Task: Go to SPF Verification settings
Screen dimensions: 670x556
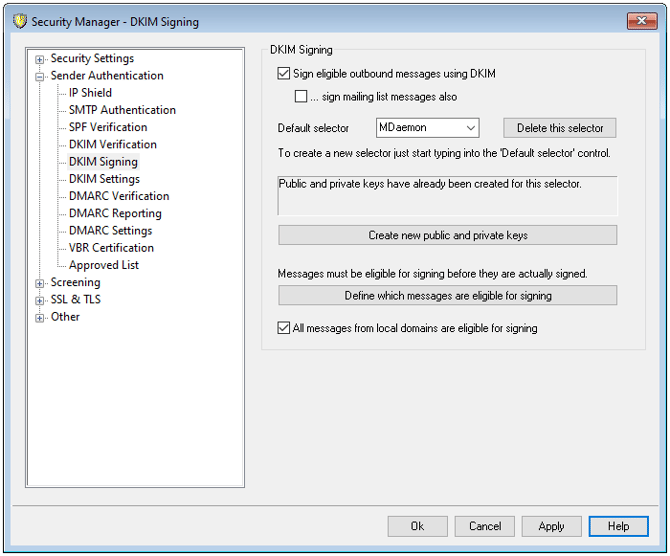Action: point(108,127)
